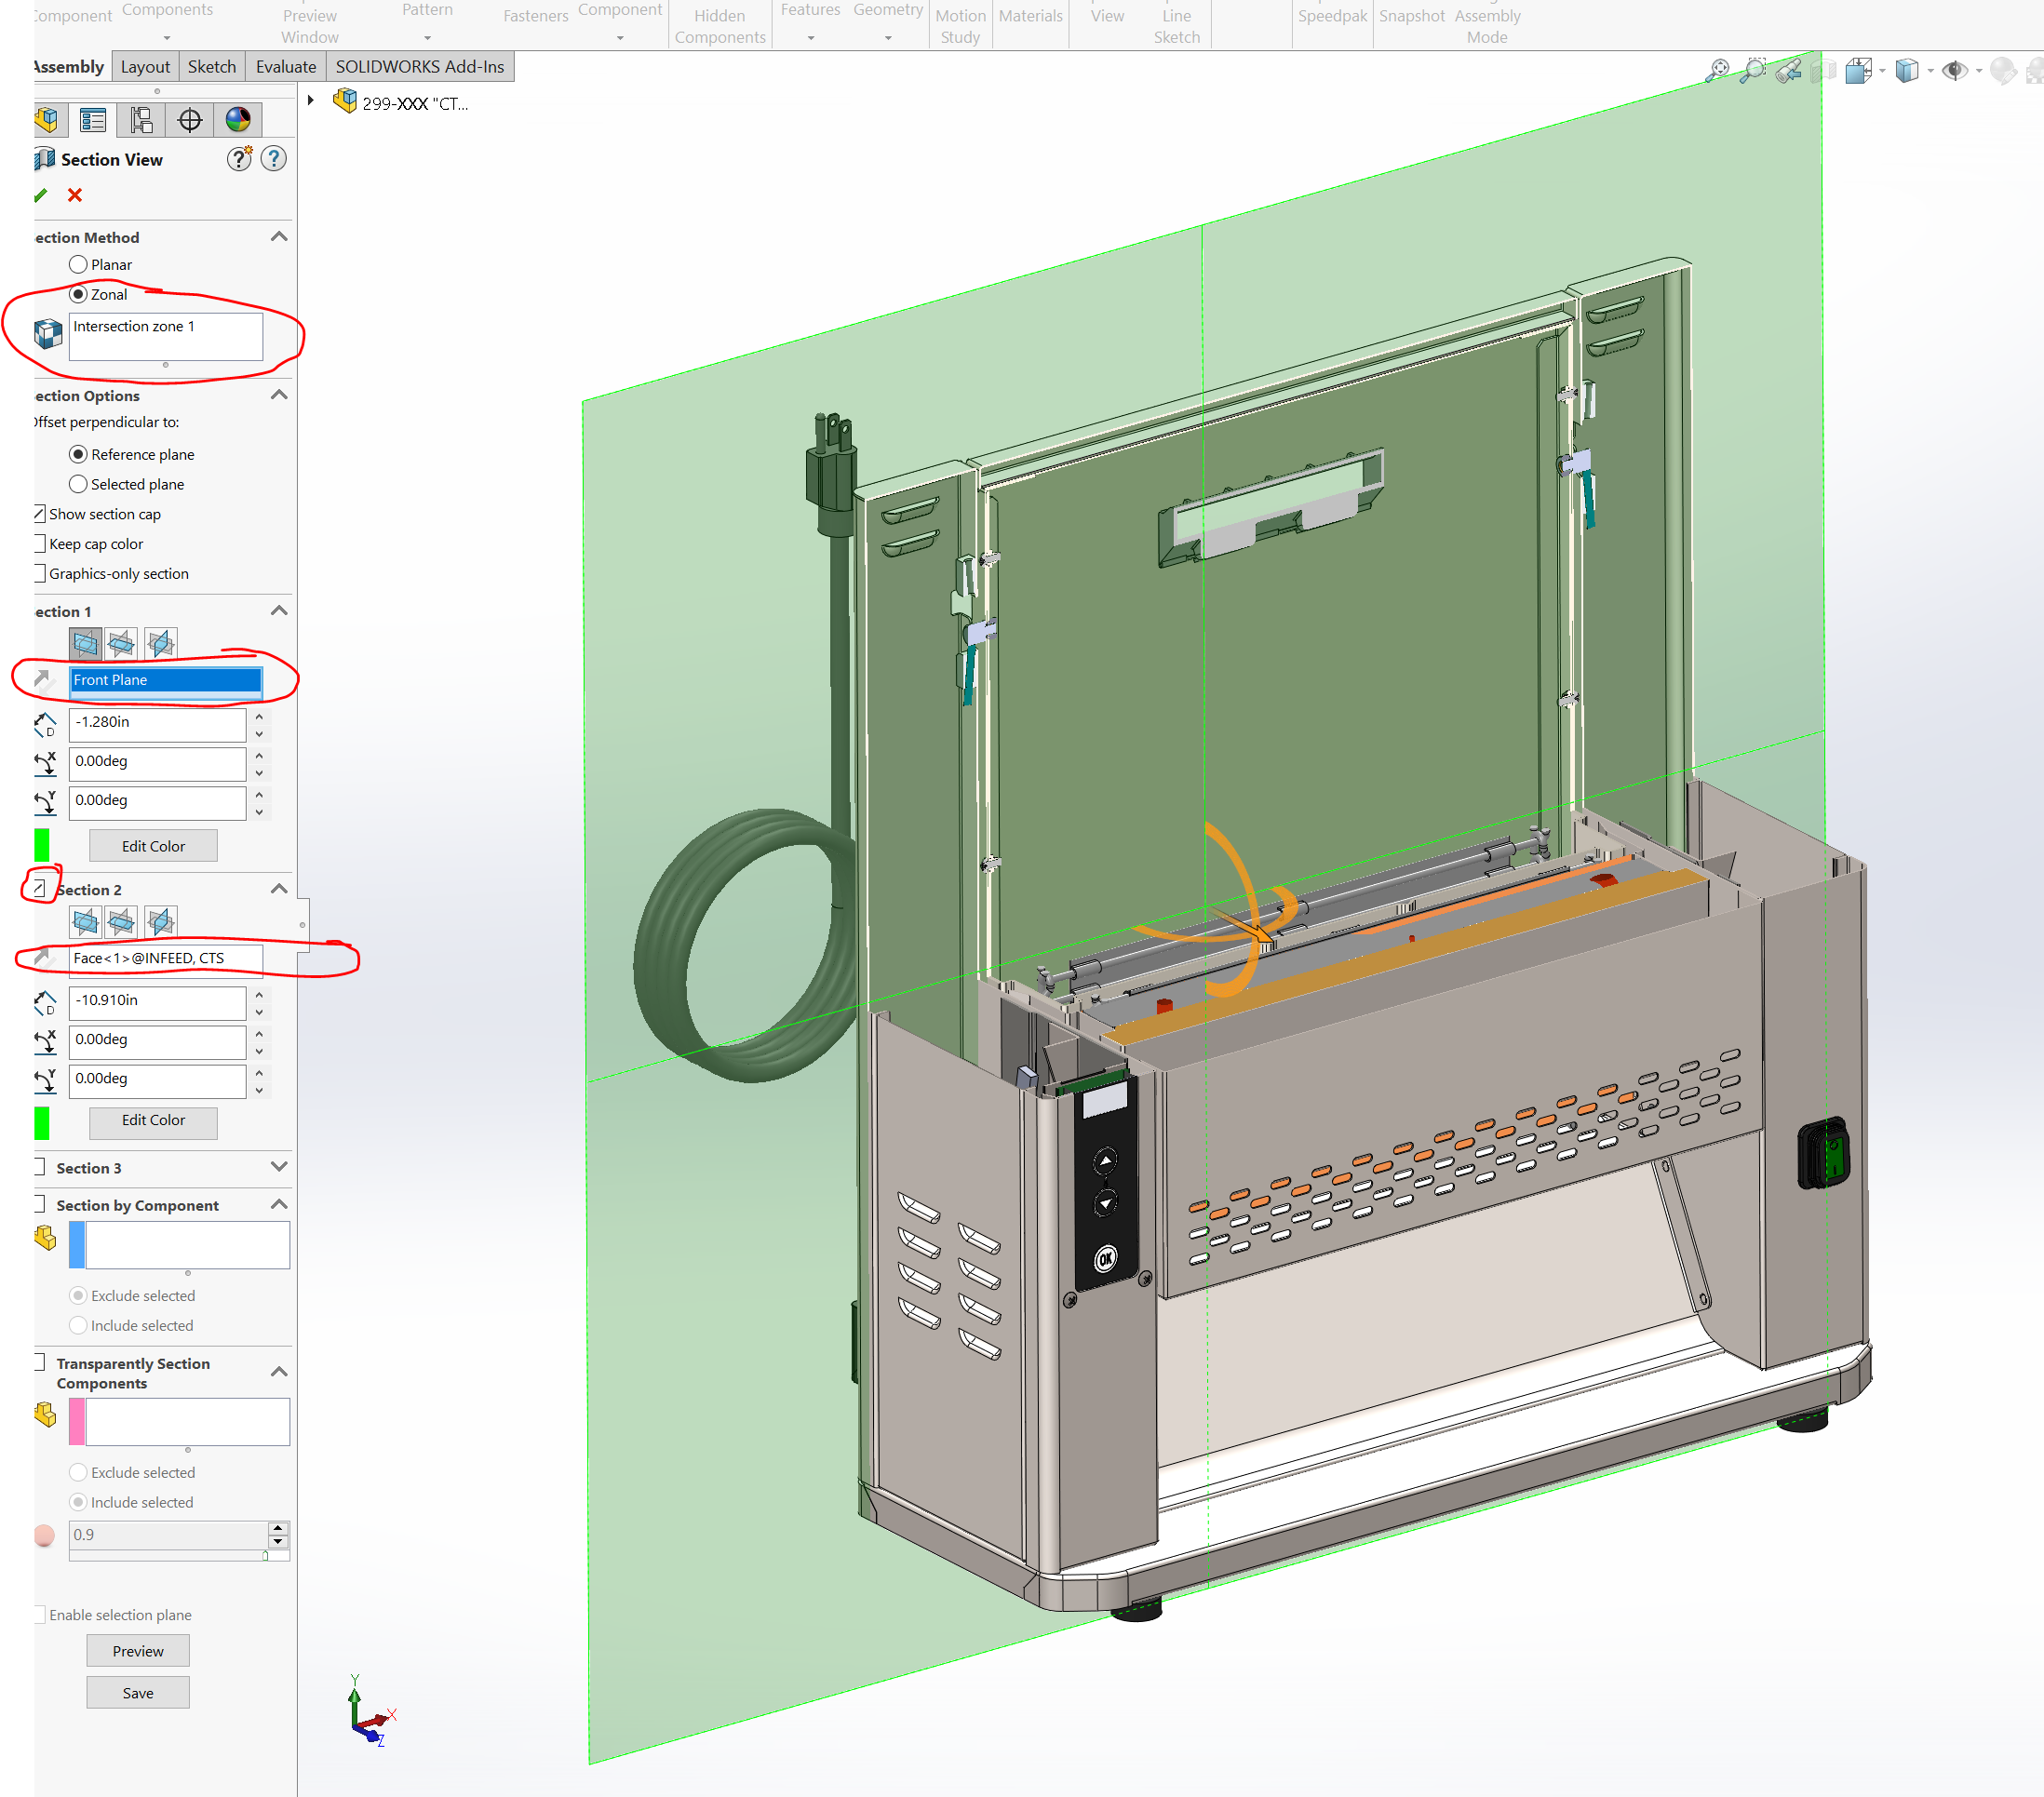Open the DimXpert target icon tab

[x=190, y=120]
